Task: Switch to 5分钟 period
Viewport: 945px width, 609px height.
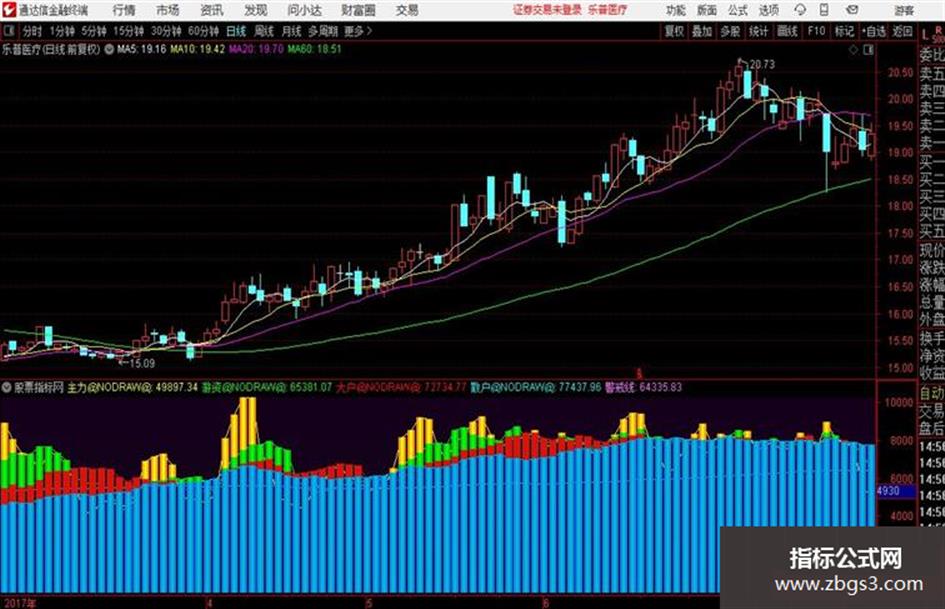Action: (x=94, y=31)
